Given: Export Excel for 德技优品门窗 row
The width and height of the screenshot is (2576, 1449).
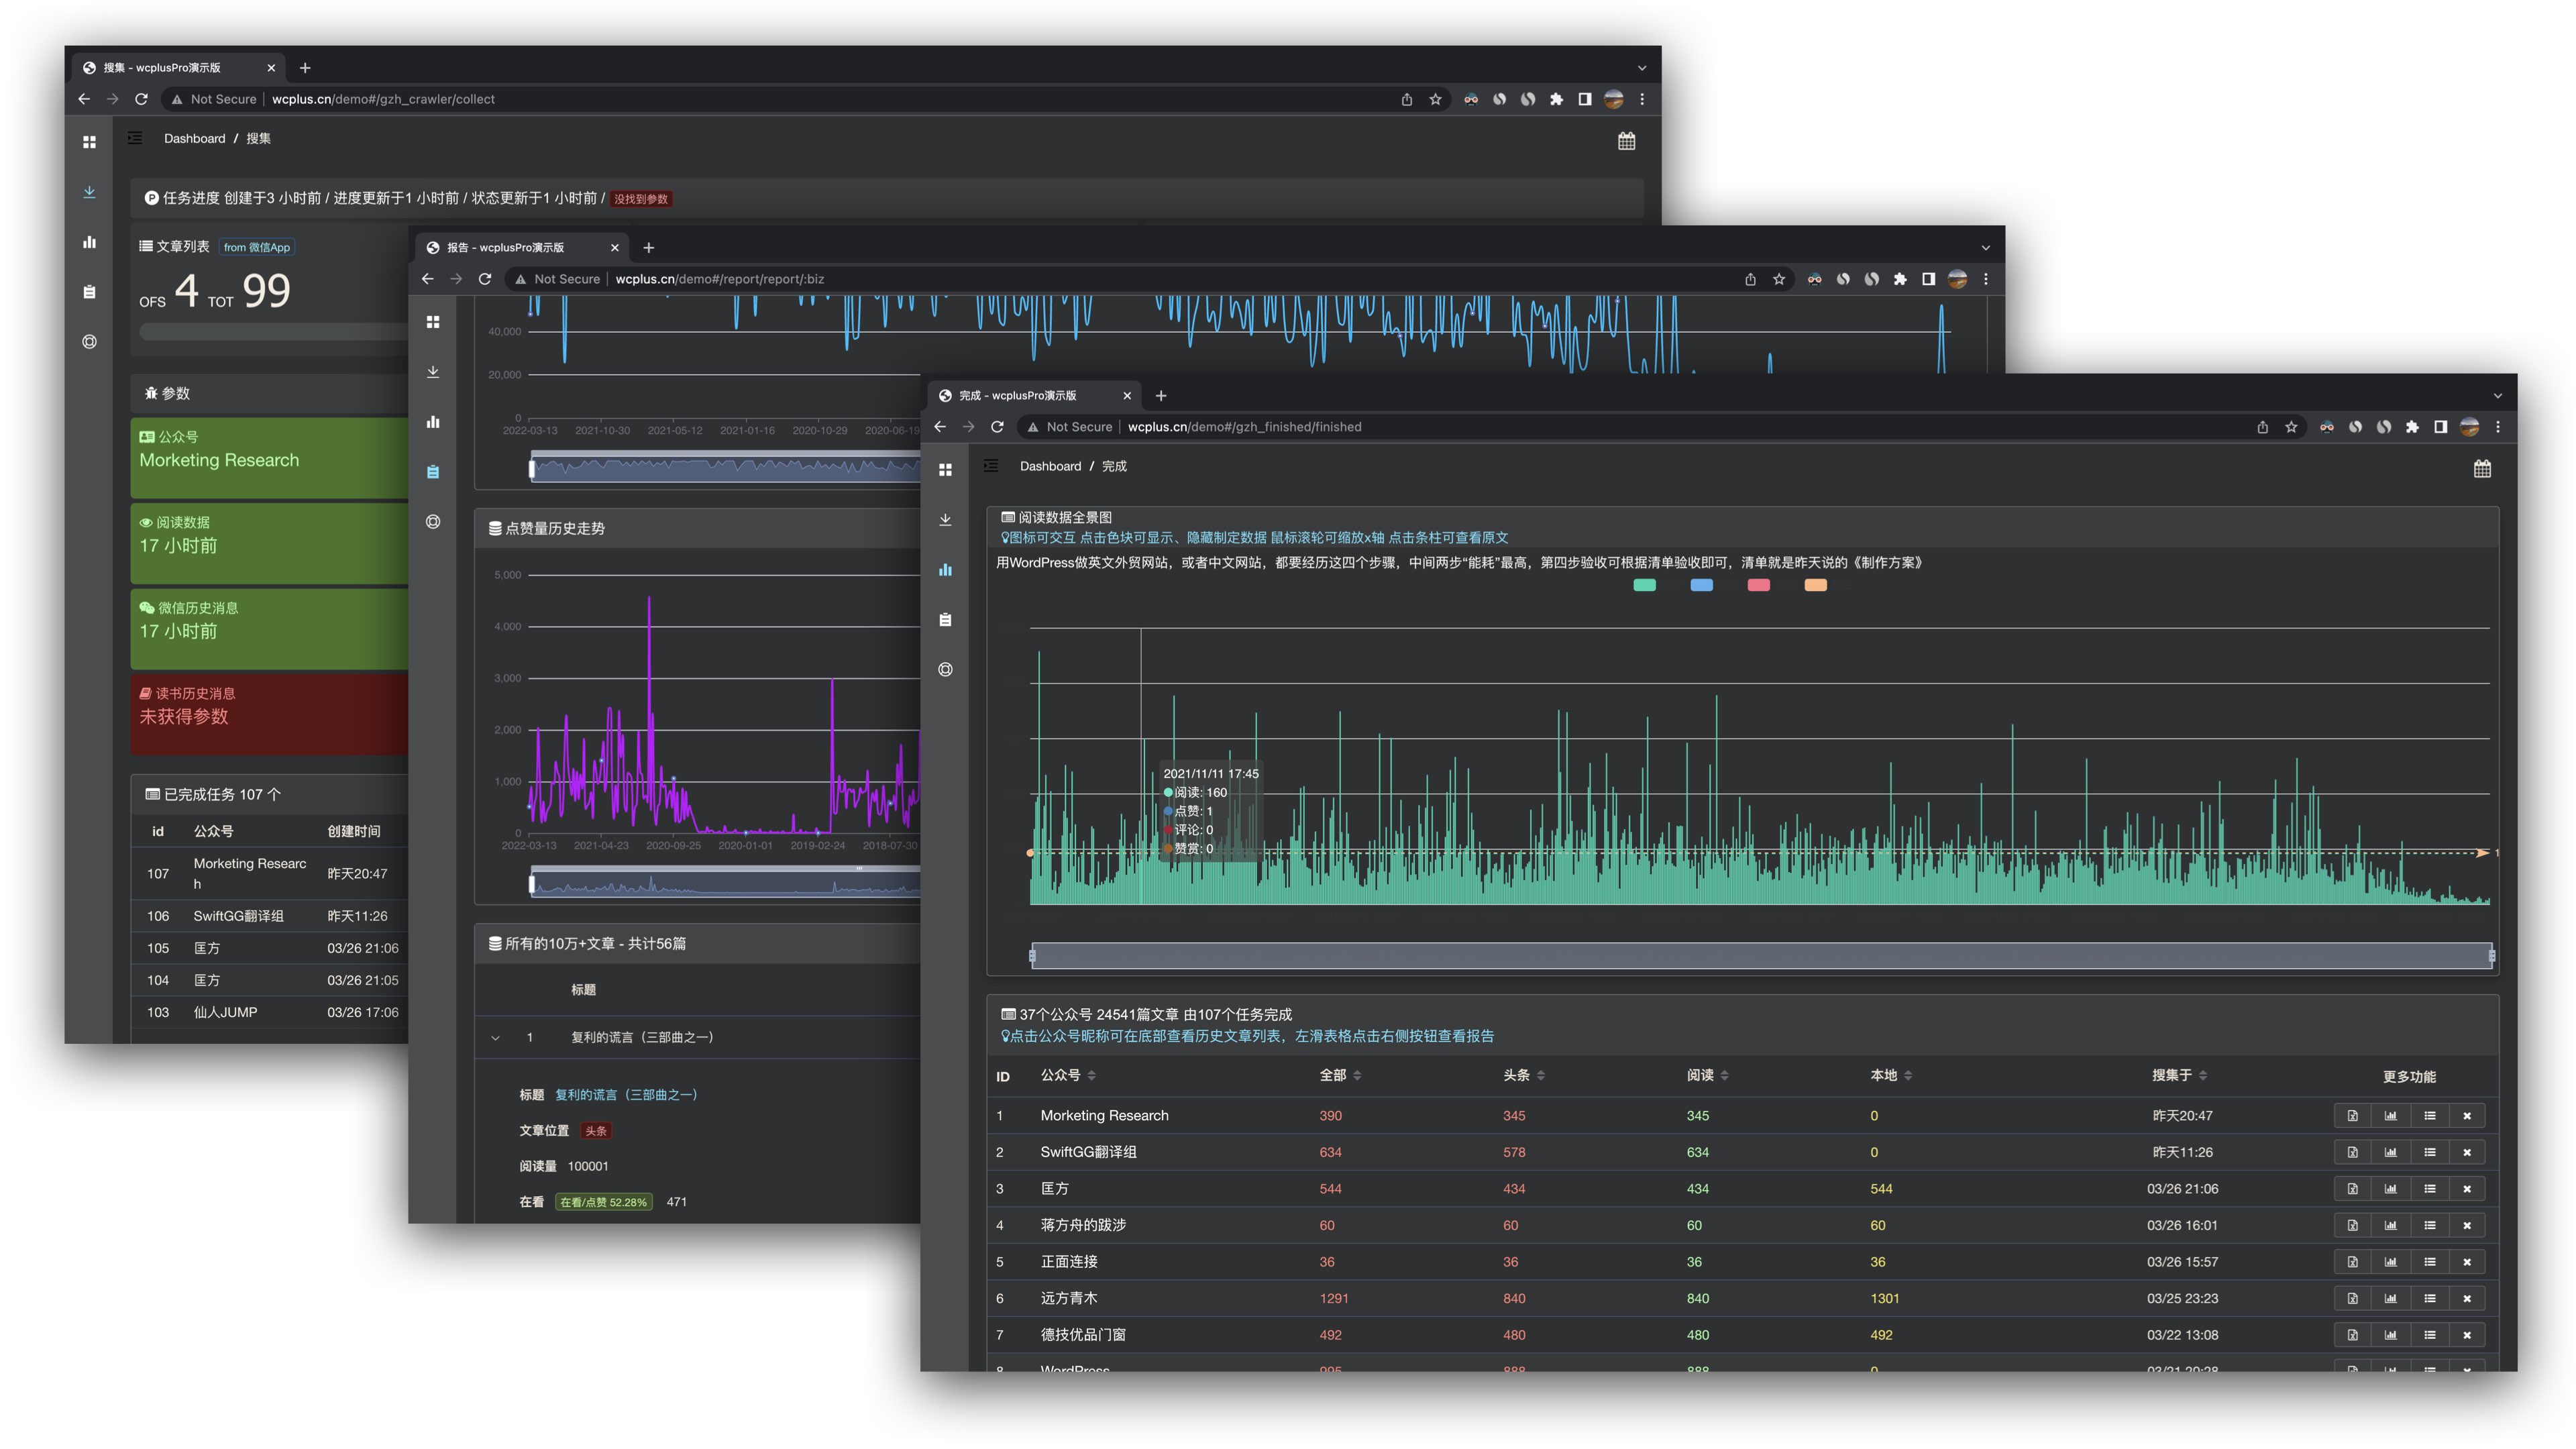Looking at the screenshot, I should [2352, 1335].
